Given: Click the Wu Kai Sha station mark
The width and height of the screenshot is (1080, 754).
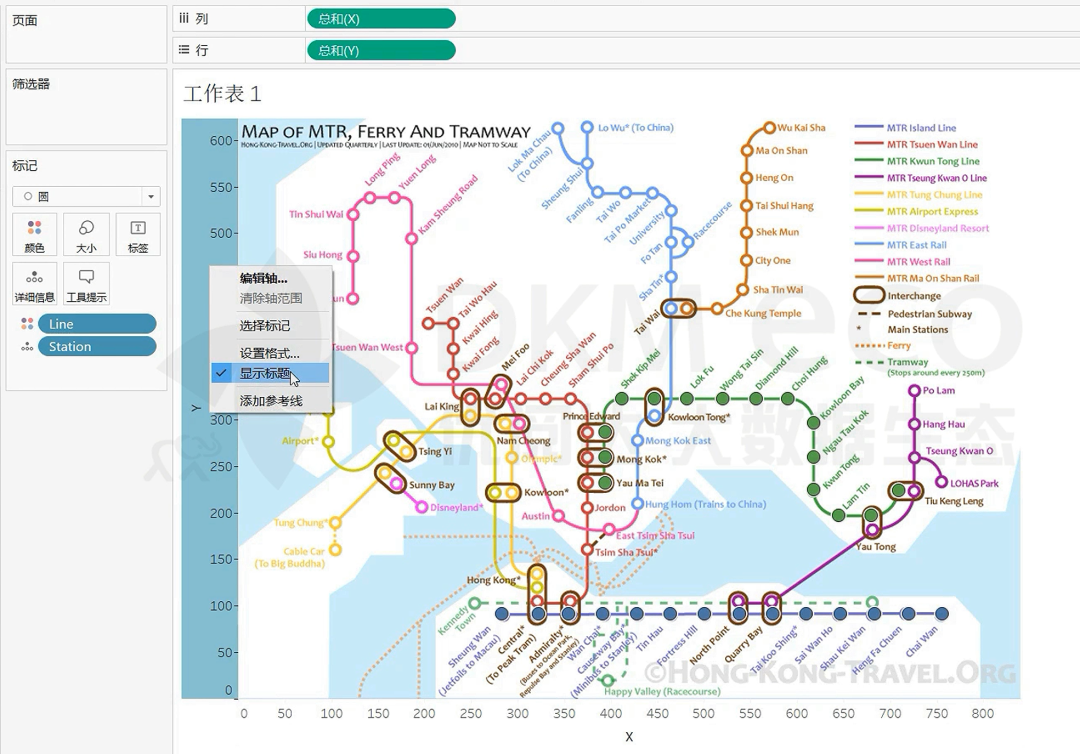Looking at the screenshot, I should [769, 128].
